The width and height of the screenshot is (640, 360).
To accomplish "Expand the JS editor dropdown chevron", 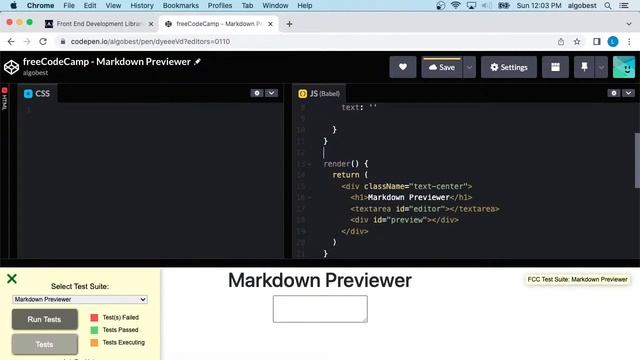I will [x=629, y=93].
